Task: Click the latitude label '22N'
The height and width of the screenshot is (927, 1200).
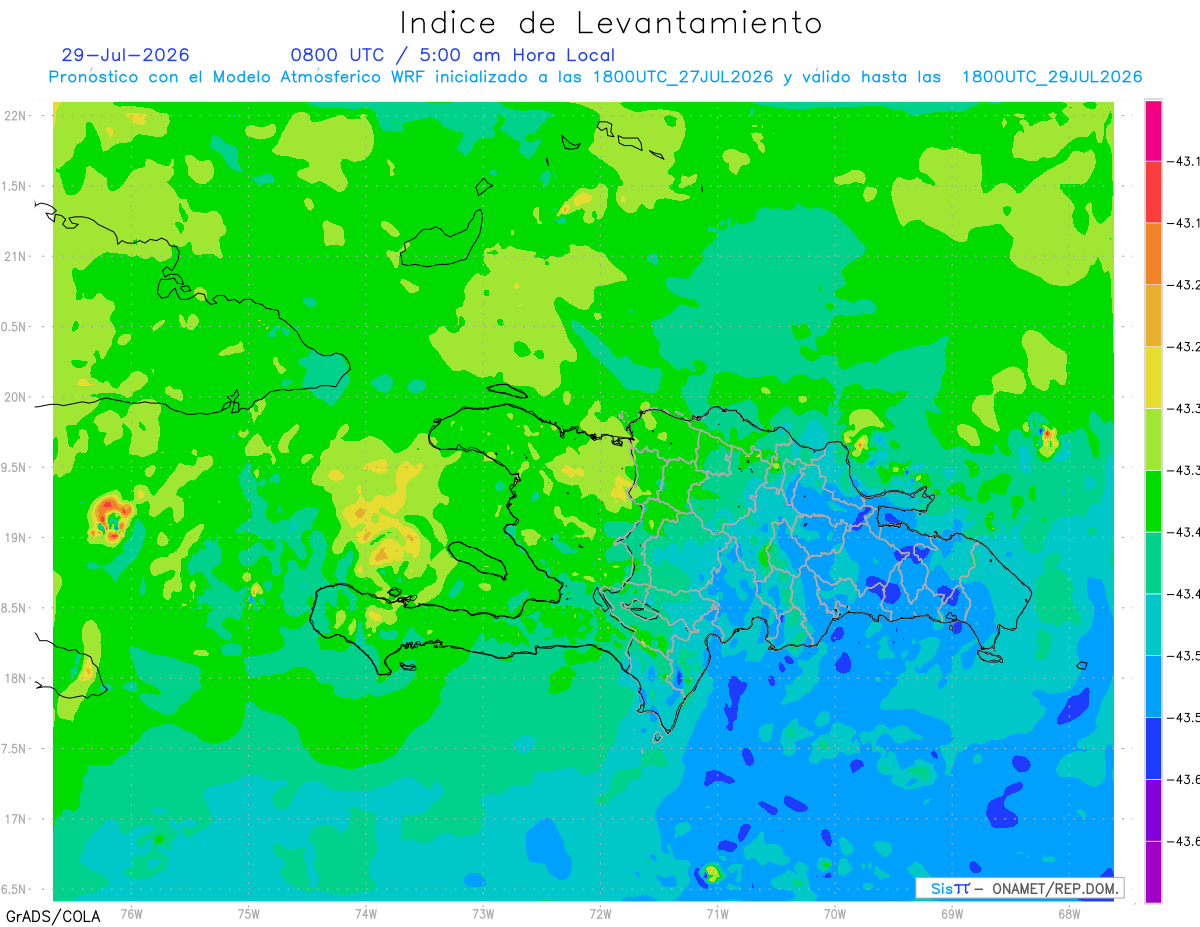Action: (x=16, y=116)
